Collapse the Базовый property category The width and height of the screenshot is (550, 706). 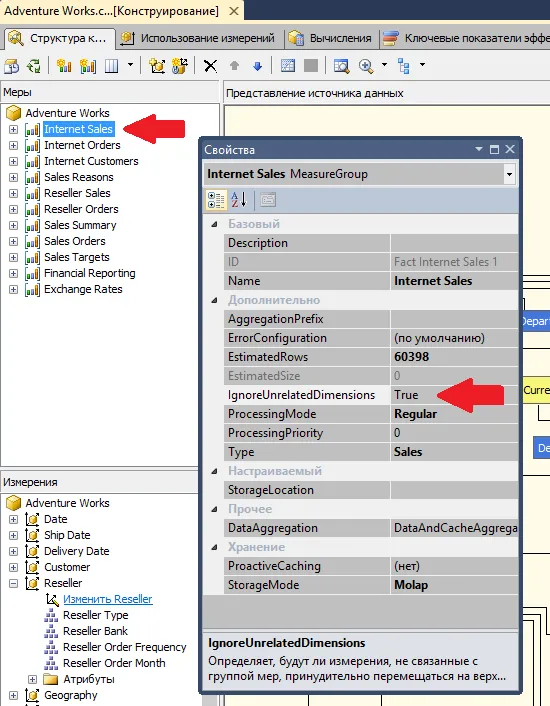215,224
